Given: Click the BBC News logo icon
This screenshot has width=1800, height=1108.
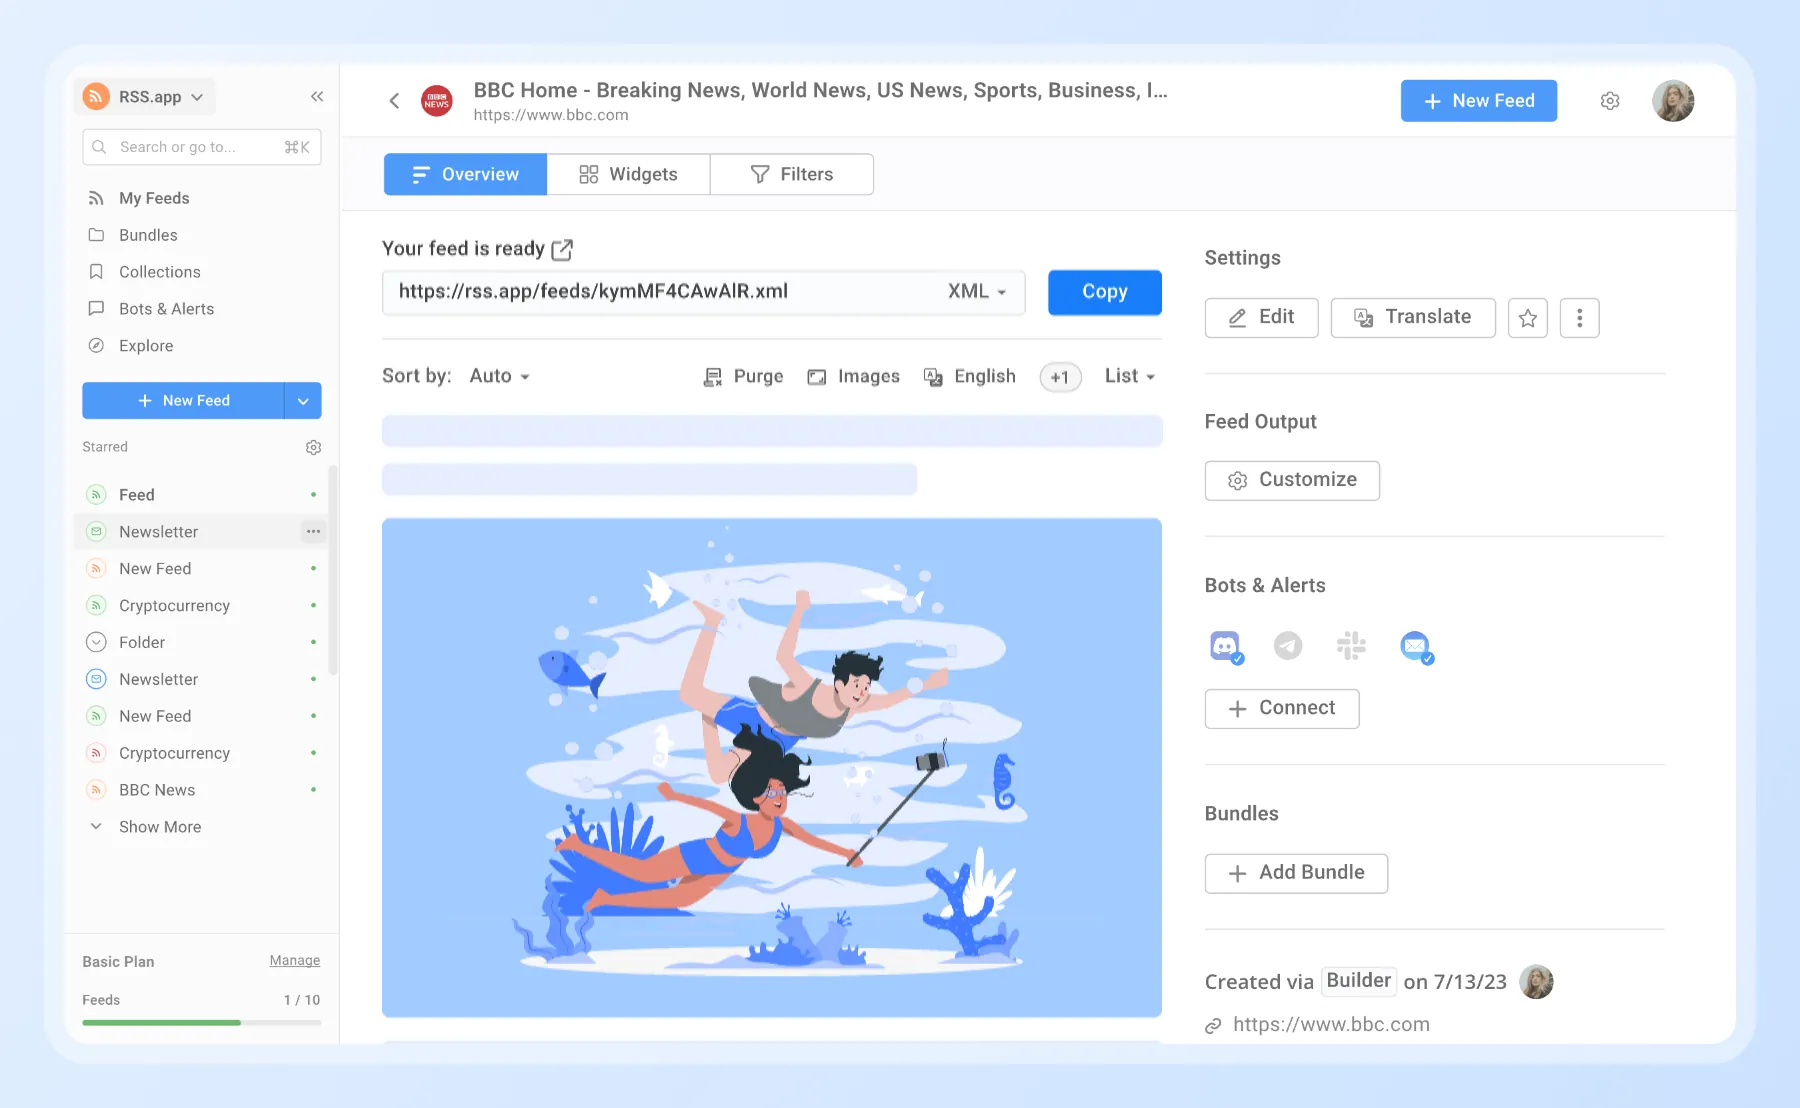Looking at the screenshot, I should point(436,101).
